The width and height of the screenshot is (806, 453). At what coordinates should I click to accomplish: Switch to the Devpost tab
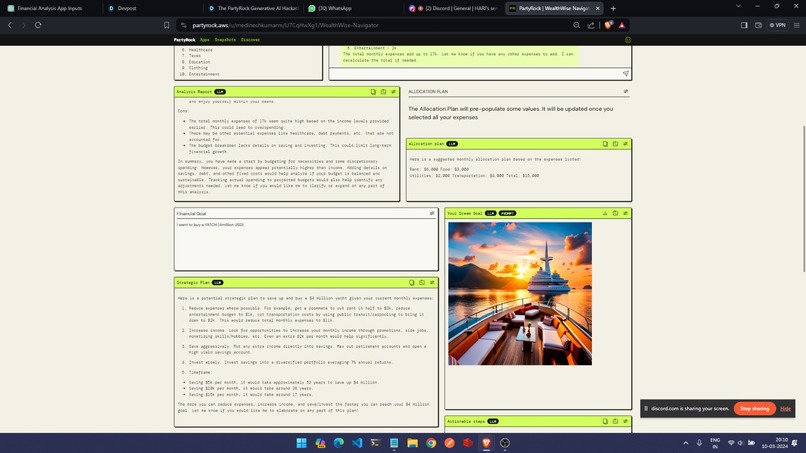126,8
